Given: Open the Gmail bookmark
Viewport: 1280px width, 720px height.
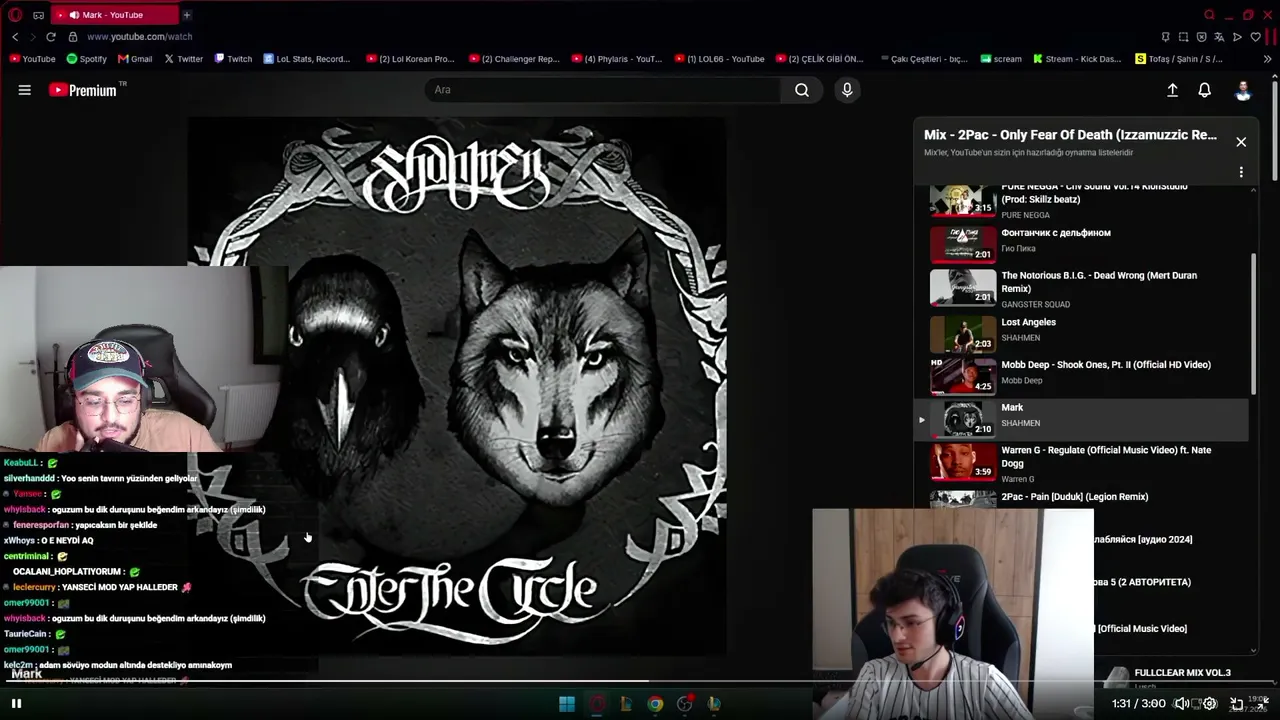Looking at the screenshot, I should (135, 59).
